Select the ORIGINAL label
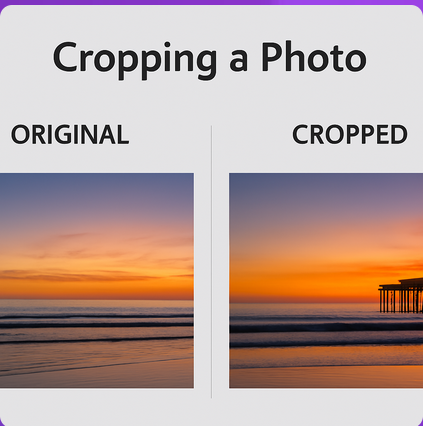 click(x=70, y=135)
